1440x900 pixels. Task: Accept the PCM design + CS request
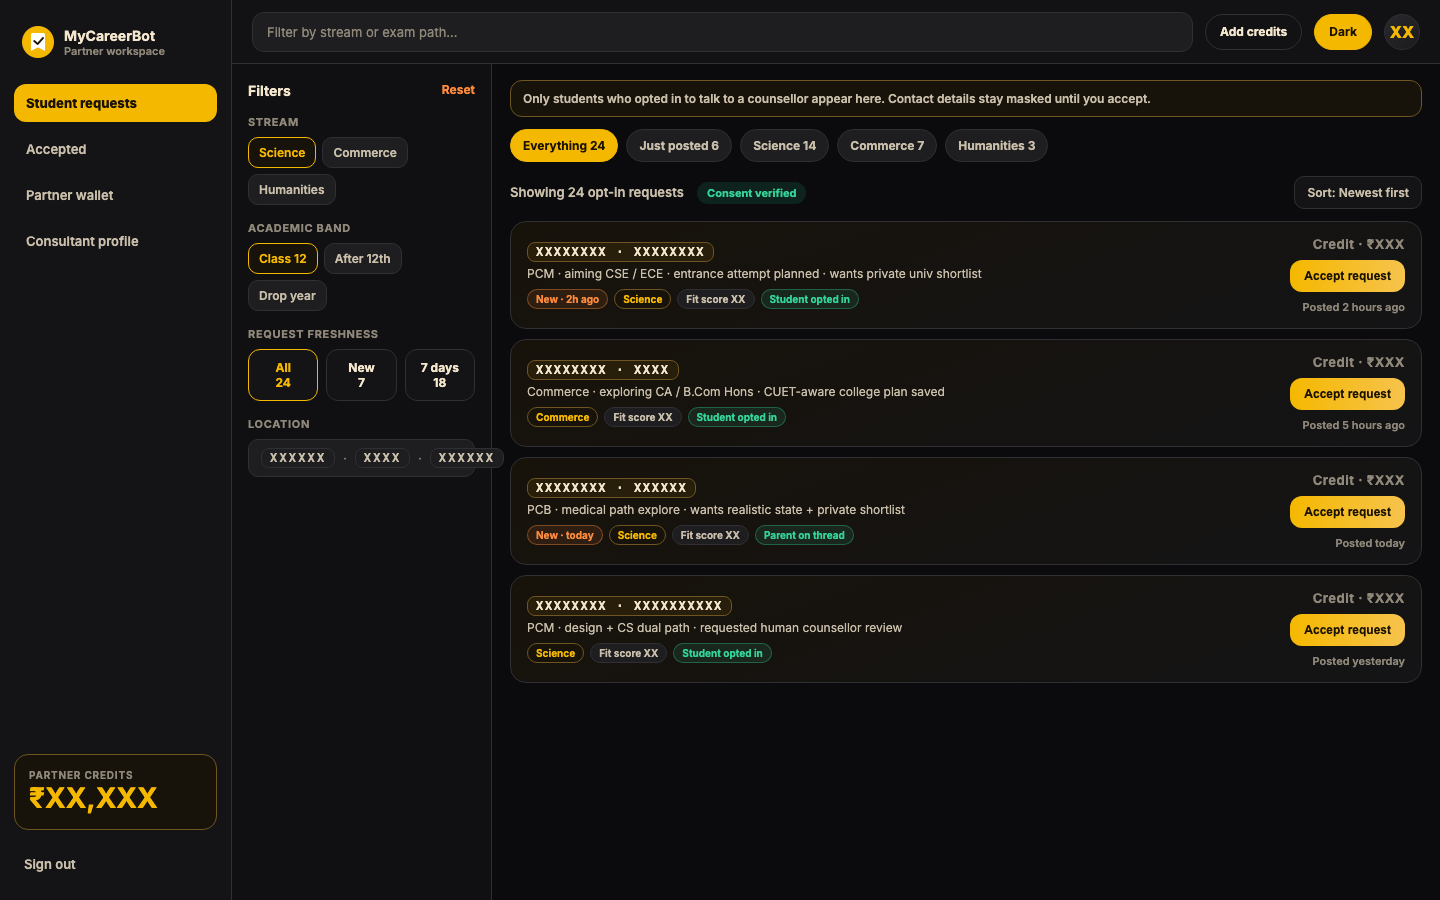[x=1347, y=630]
